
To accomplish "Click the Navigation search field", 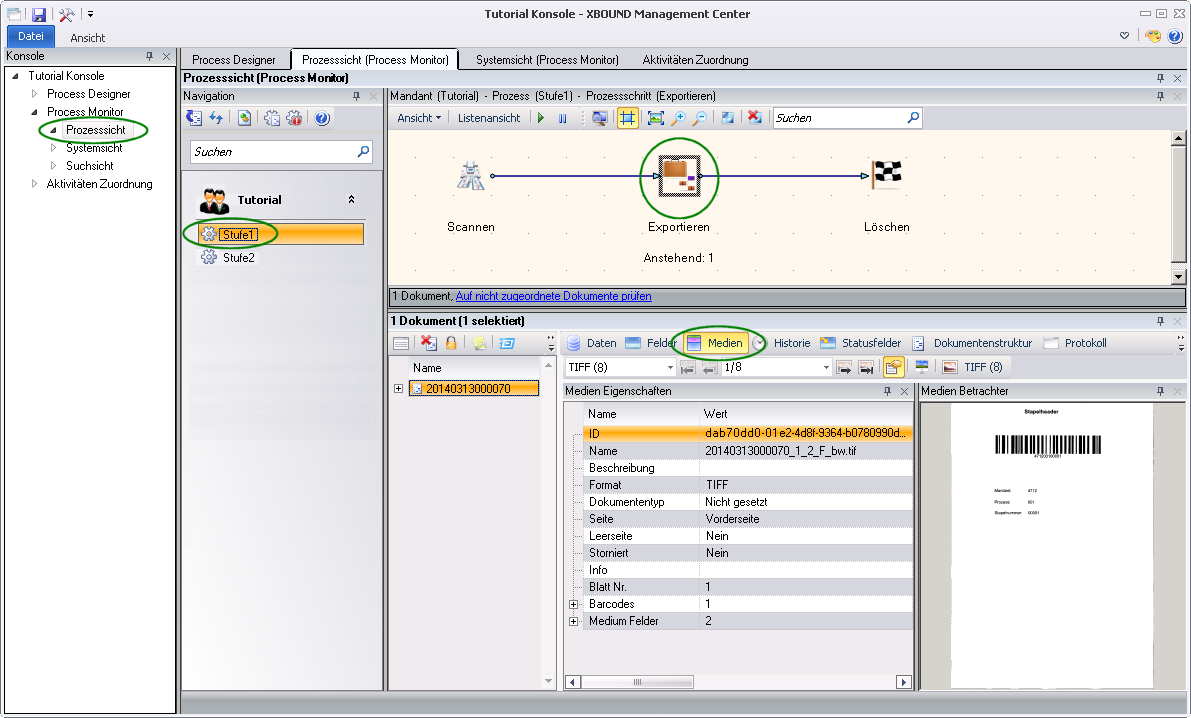I will click(272, 152).
